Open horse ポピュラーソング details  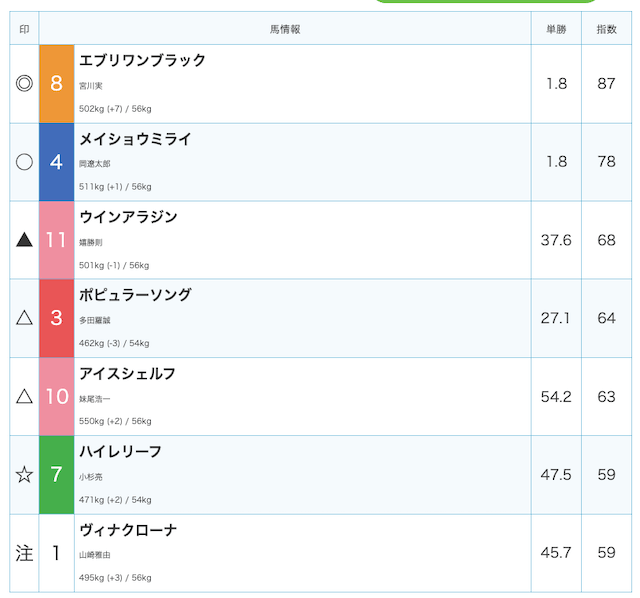[x=135, y=295]
